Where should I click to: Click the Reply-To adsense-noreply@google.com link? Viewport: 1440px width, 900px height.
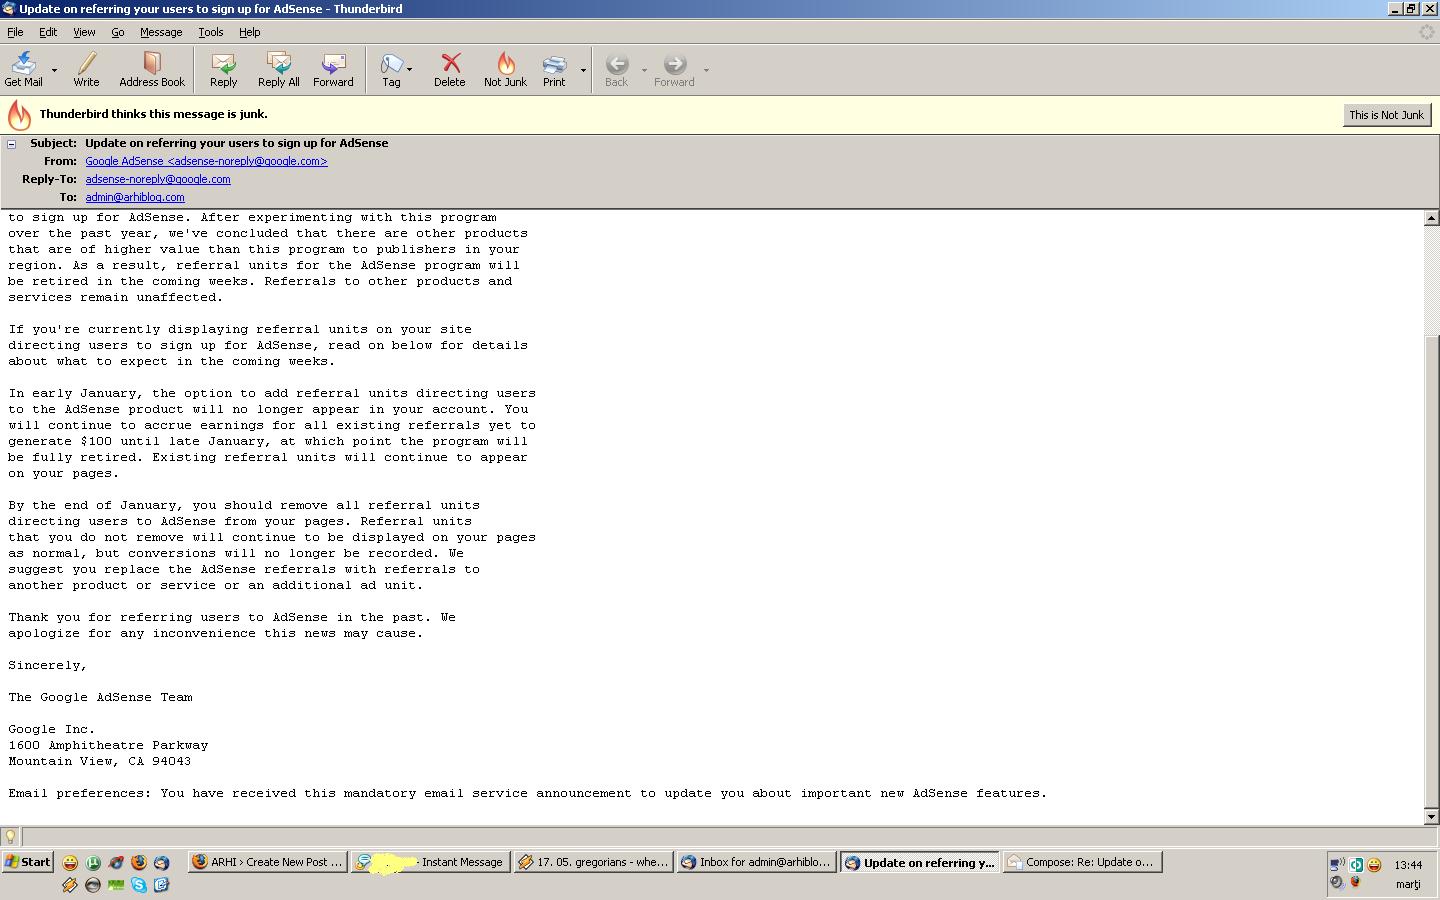[158, 179]
